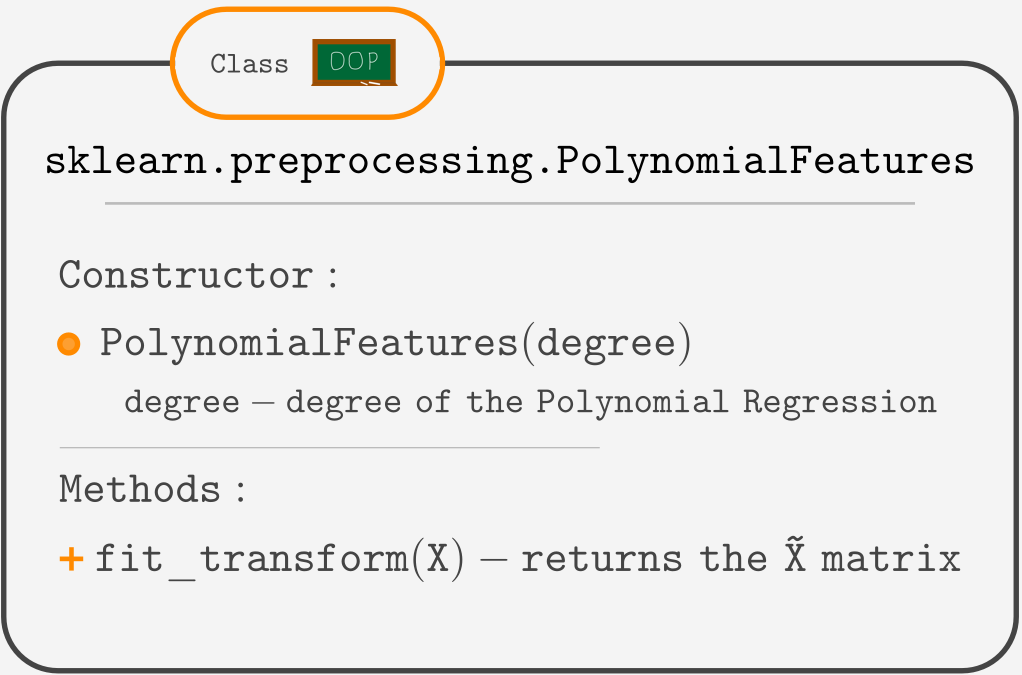Click the "preprocessing" part of the title

380,162
